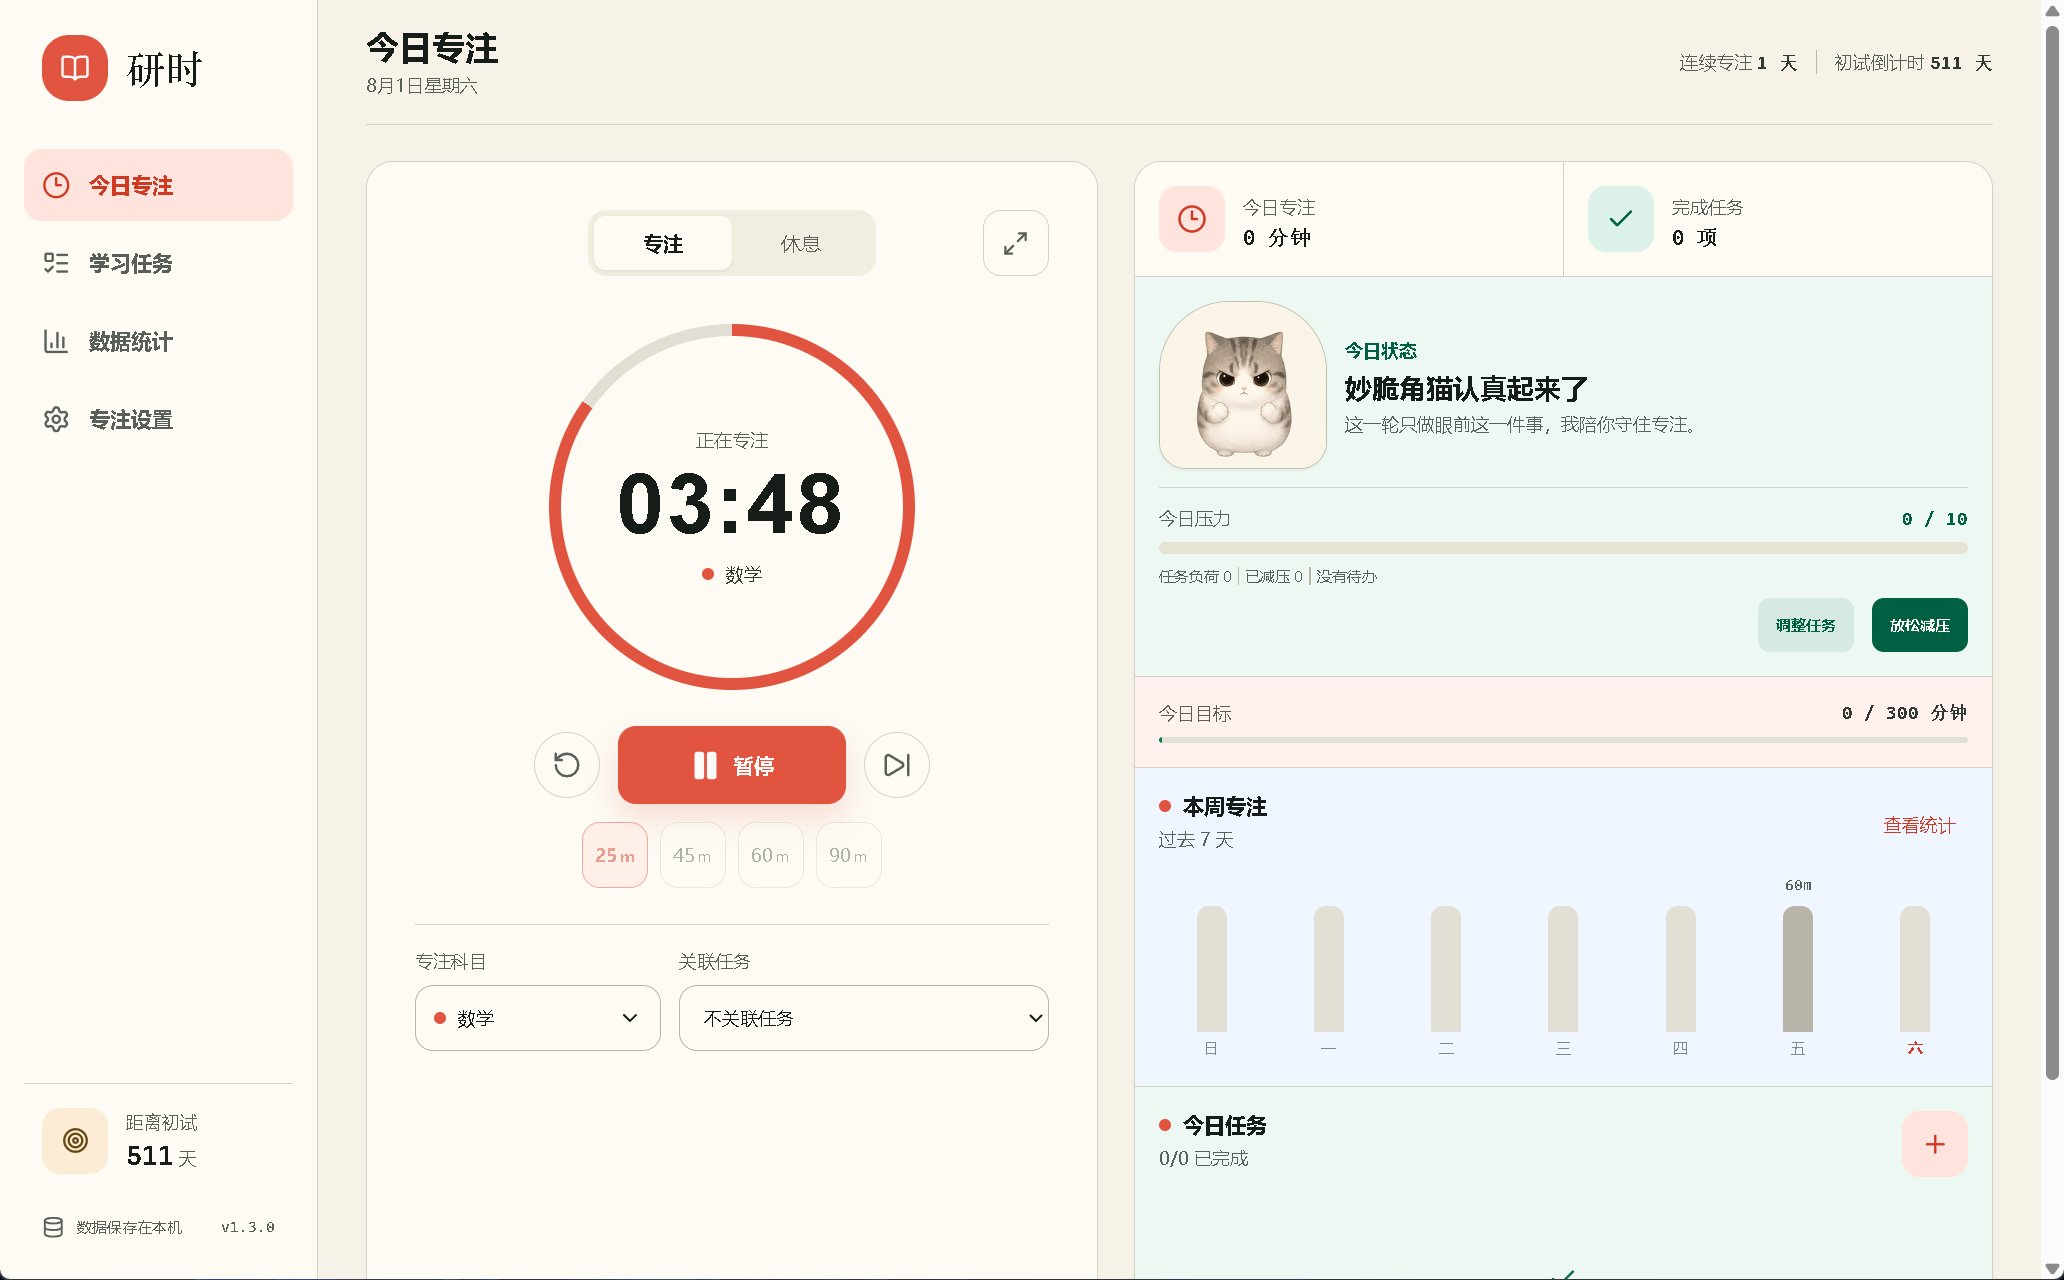Select the 25 m duration preset

point(615,855)
